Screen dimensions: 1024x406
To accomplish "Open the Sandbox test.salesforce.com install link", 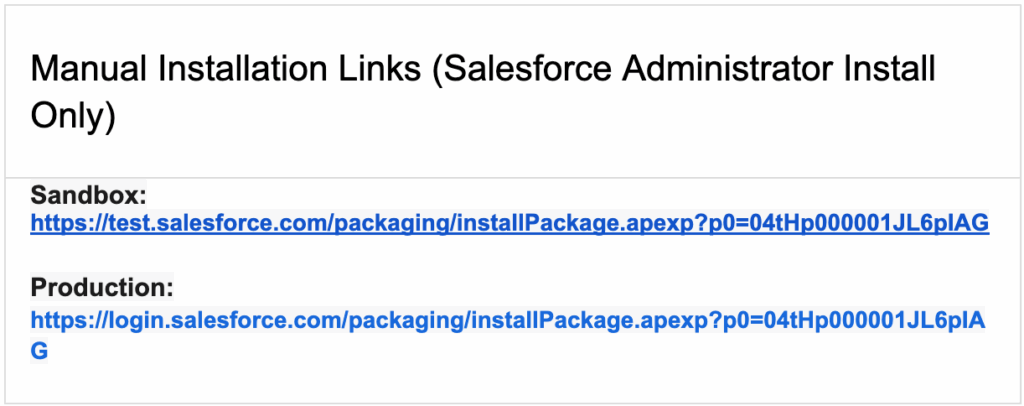I will click(510, 224).
